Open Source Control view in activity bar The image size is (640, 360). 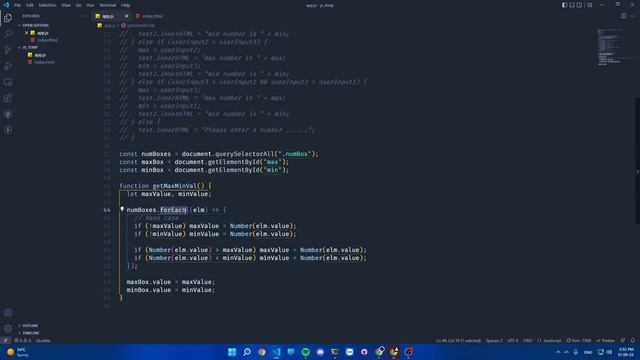click(x=8, y=50)
